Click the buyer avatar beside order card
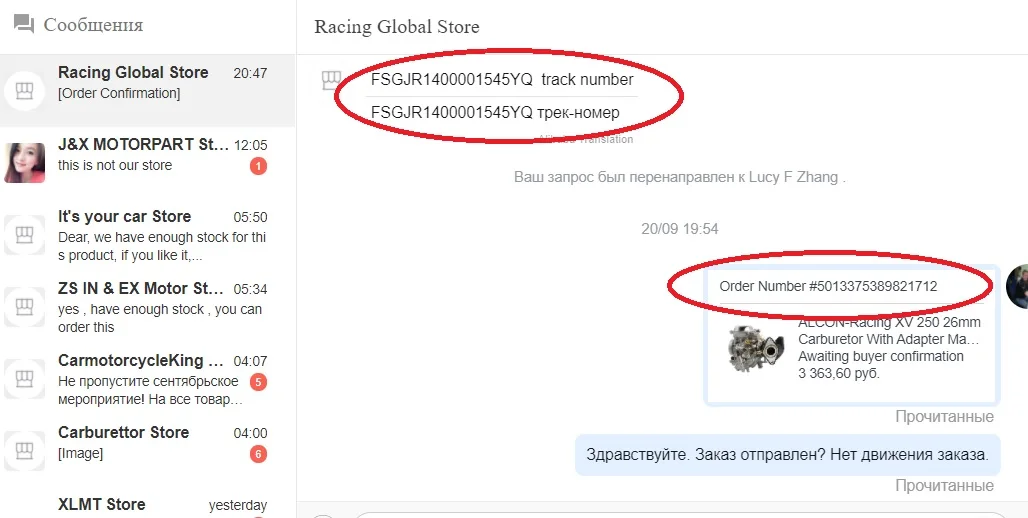 (x=1017, y=286)
